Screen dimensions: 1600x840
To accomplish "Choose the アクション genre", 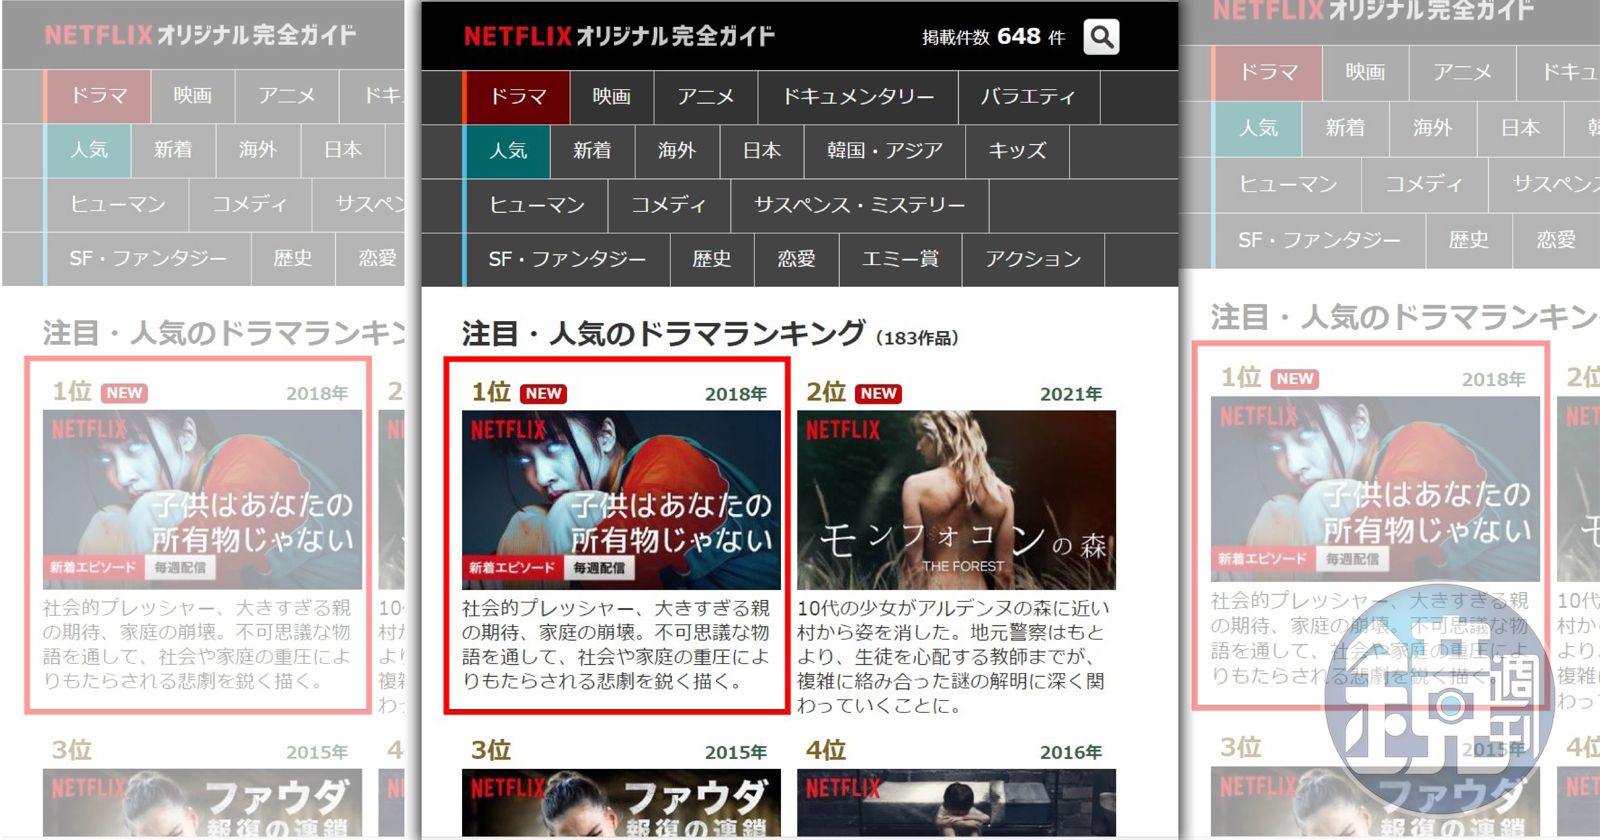I will (x=1033, y=260).
